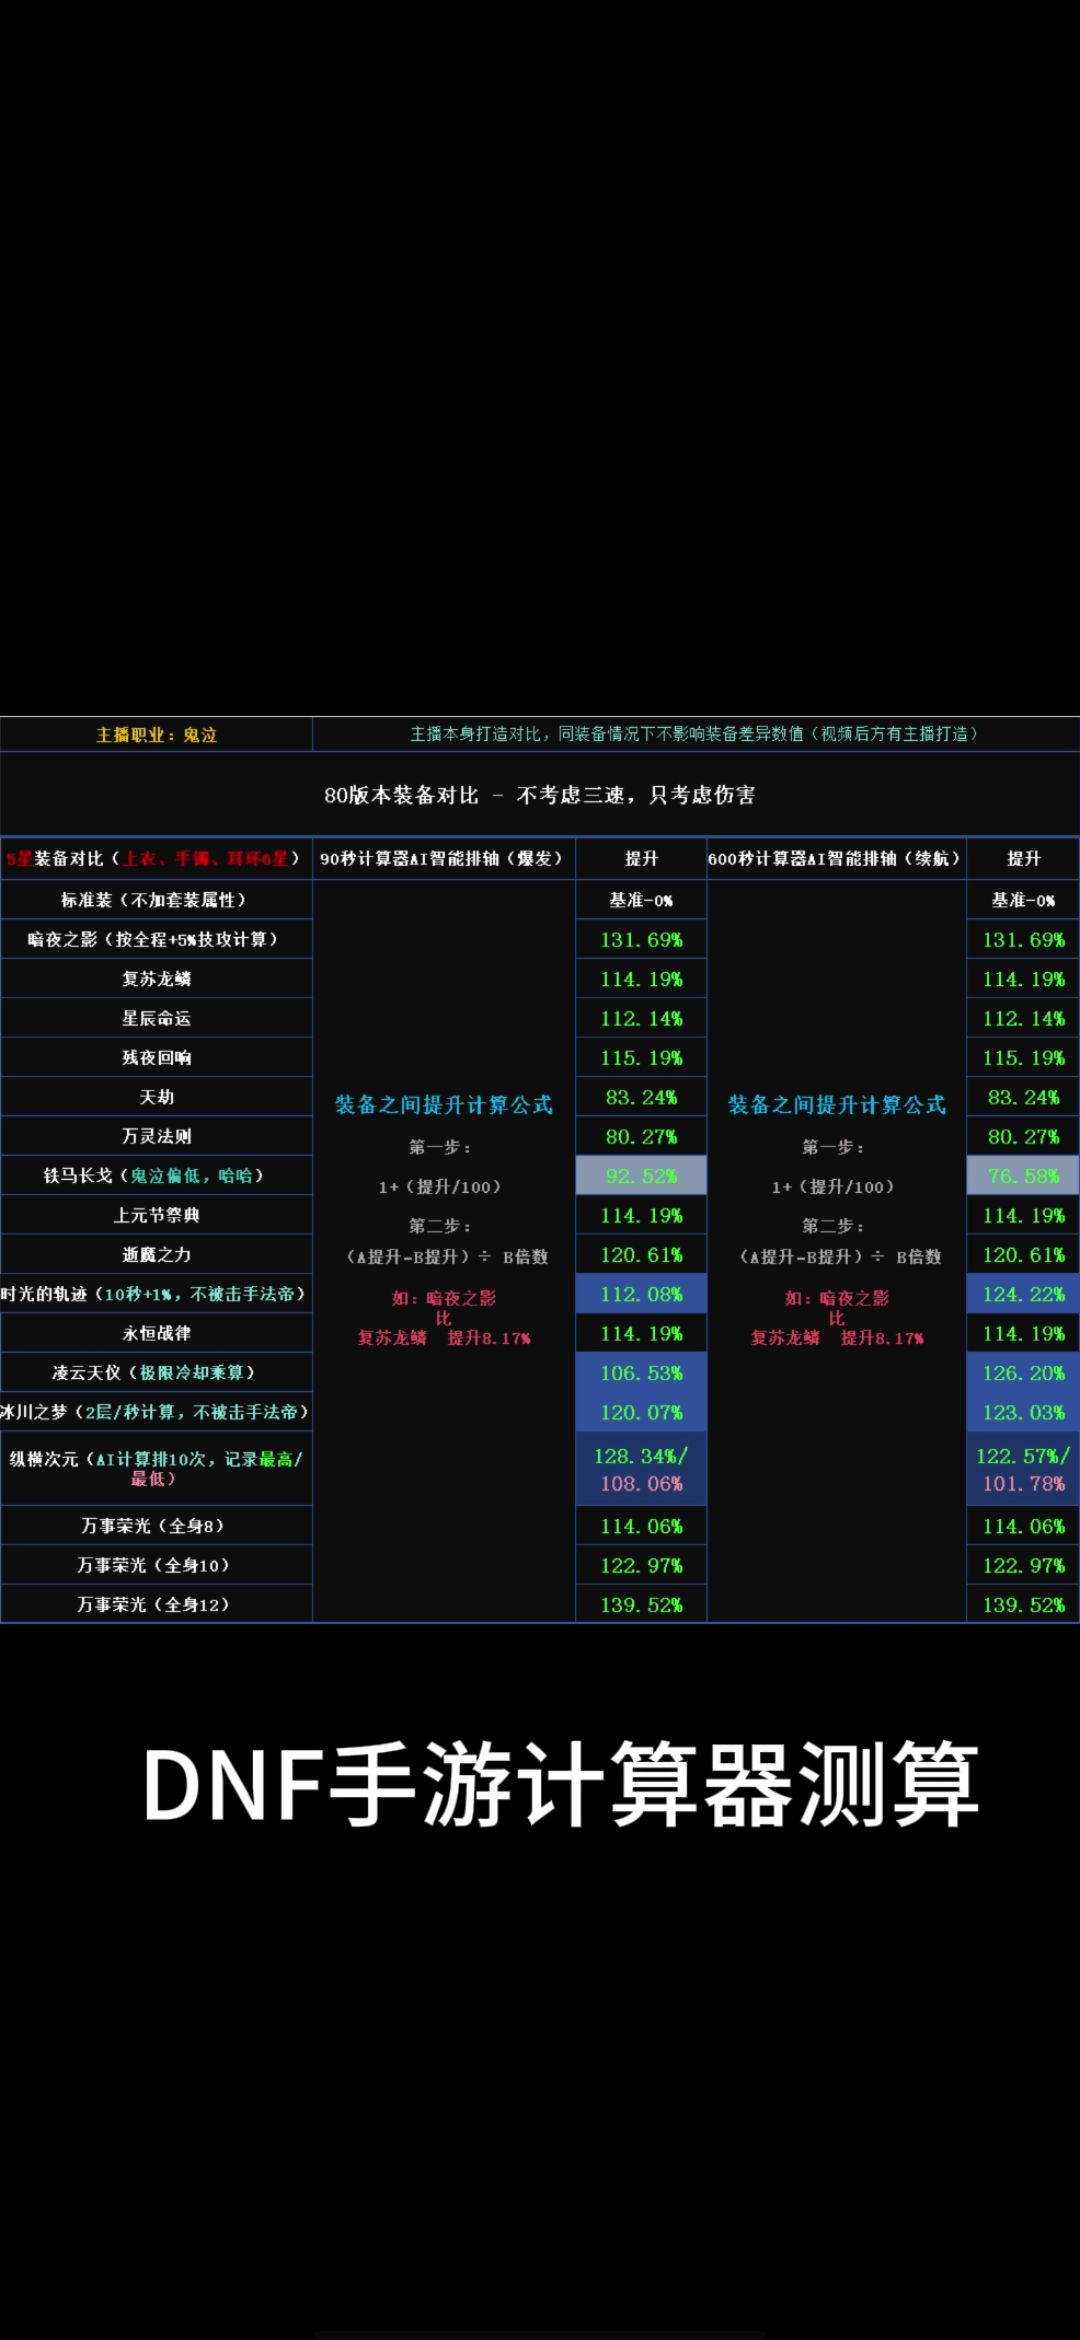Select the 120.07% value for 冰川之梦
This screenshot has width=1080, height=2340.
pos(641,1412)
